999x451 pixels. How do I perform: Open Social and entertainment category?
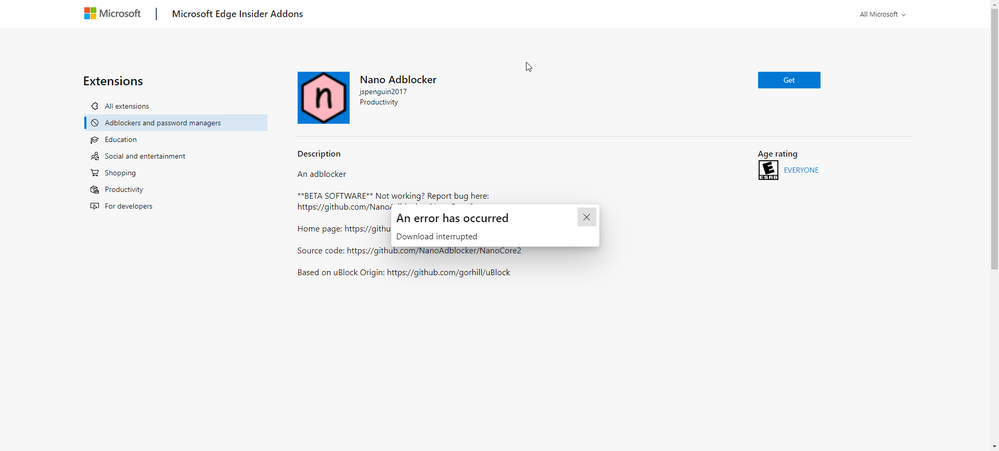point(145,156)
